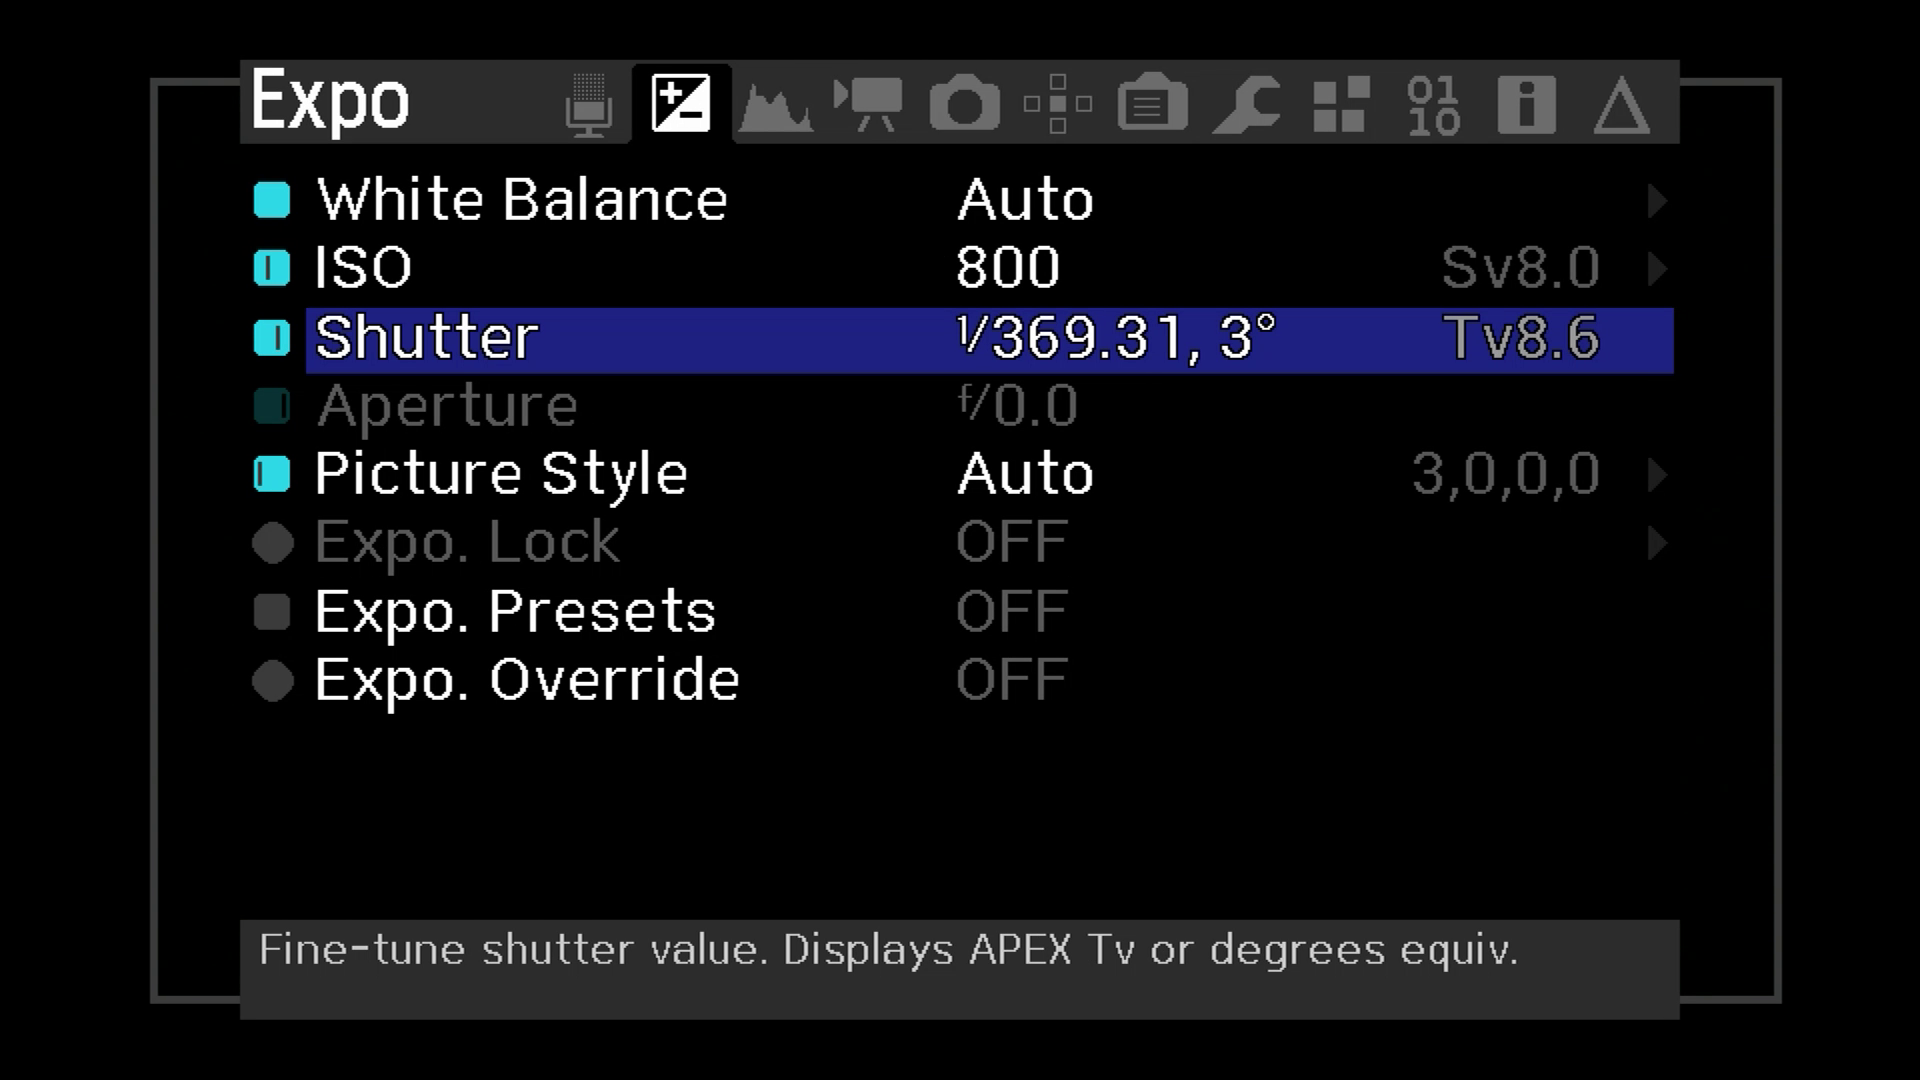The height and width of the screenshot is (1080, 1920).
Task: Toggle the Expo. Presets indicator
Action: pos(272,612)
